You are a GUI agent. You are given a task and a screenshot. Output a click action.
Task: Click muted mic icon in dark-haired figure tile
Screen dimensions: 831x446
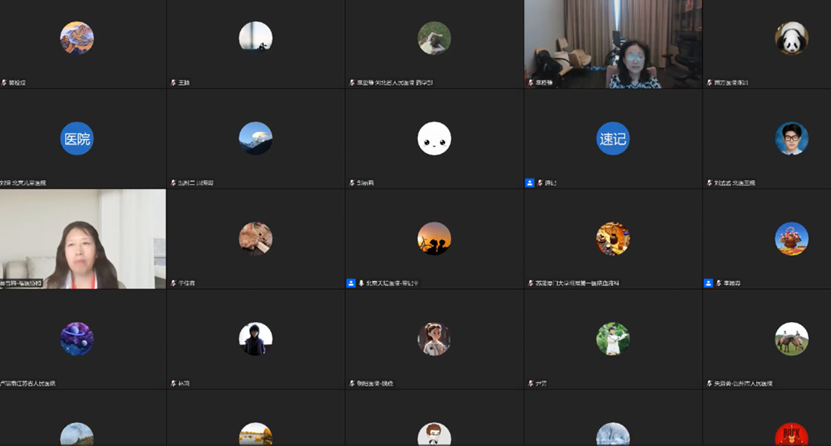(173, 383)
